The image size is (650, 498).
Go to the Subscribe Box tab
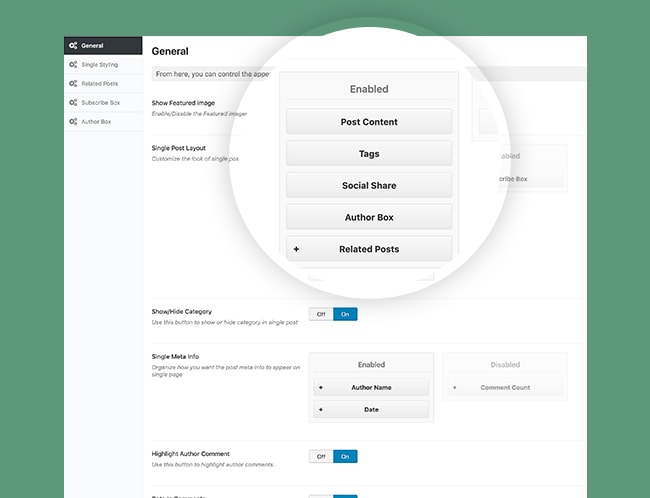[x=103, y=102]
